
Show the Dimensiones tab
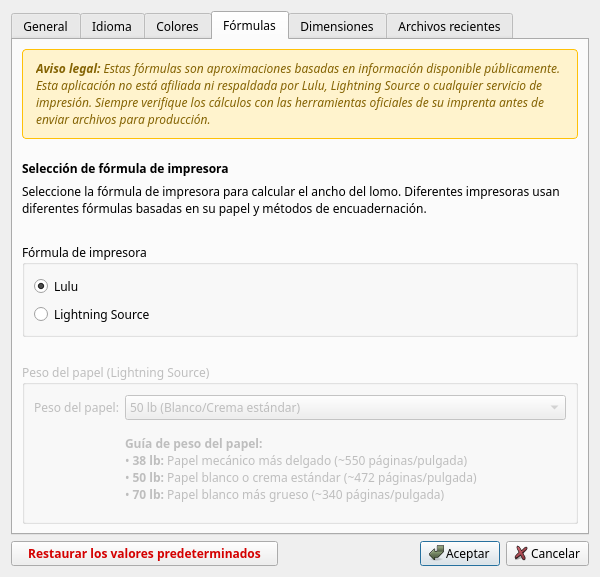[336, 27]
